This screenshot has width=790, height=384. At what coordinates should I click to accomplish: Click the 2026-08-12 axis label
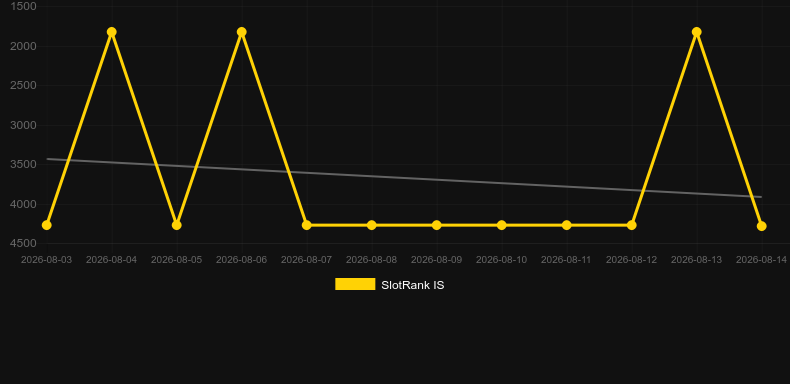(631, 260)
